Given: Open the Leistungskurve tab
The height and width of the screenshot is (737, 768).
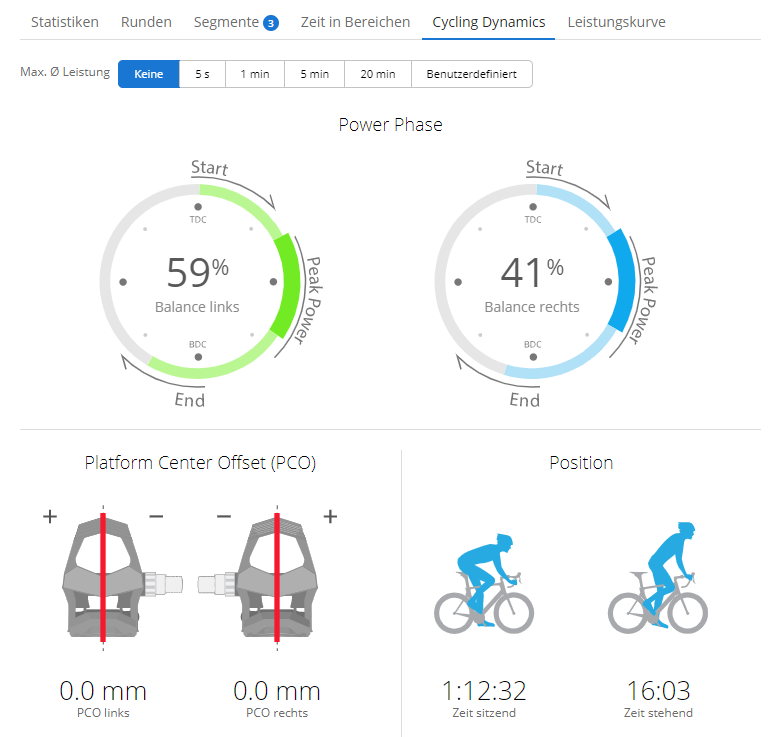Looking at the screenshot, I should 616,22.
